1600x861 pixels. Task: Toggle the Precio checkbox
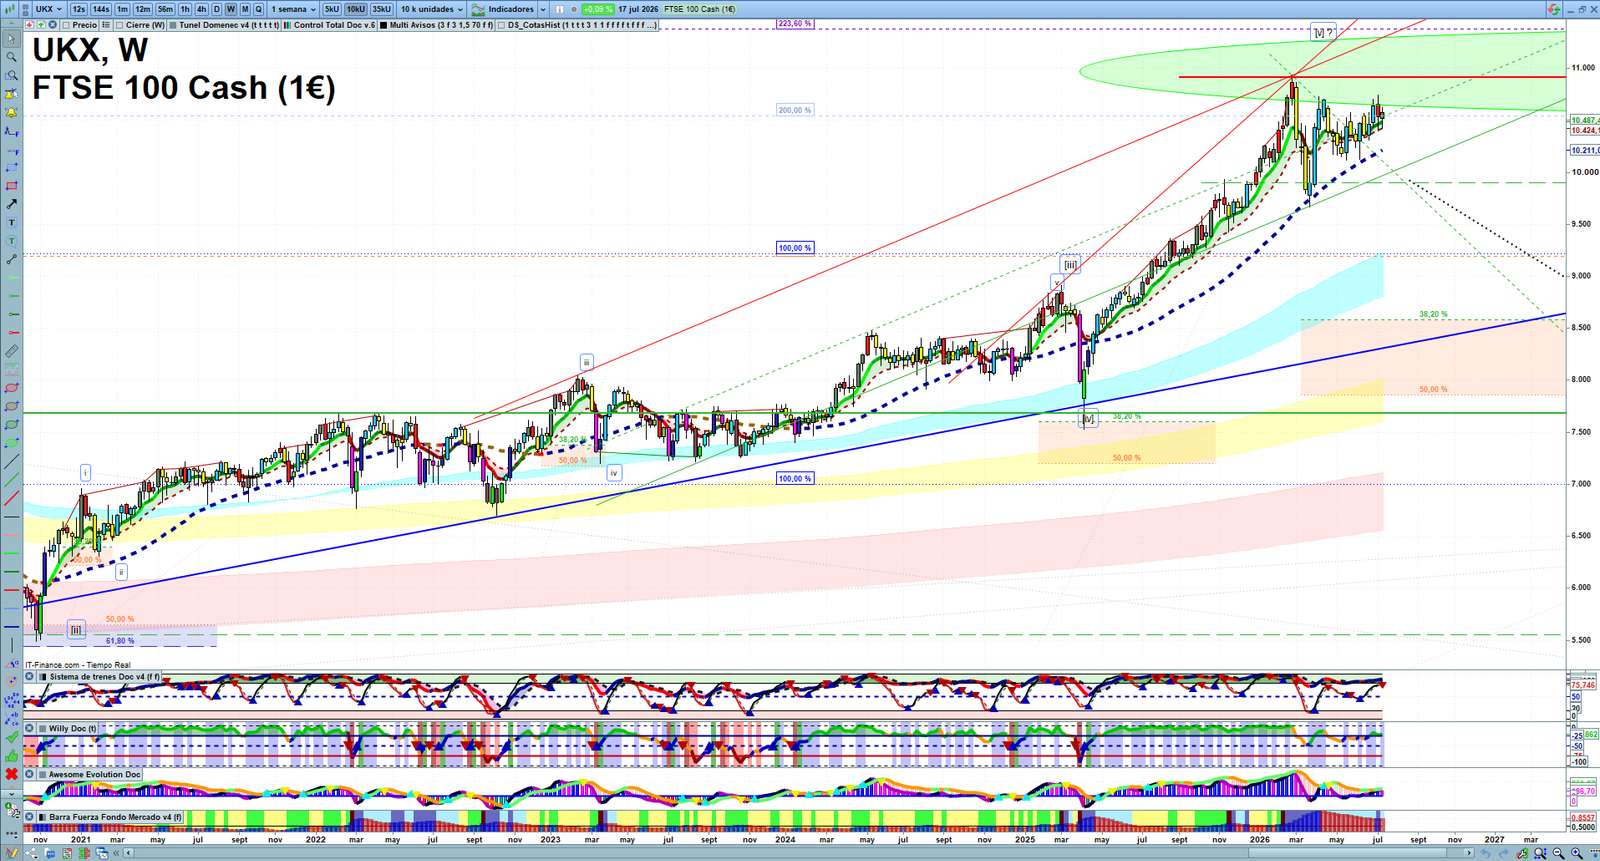[x=66, y=25]
